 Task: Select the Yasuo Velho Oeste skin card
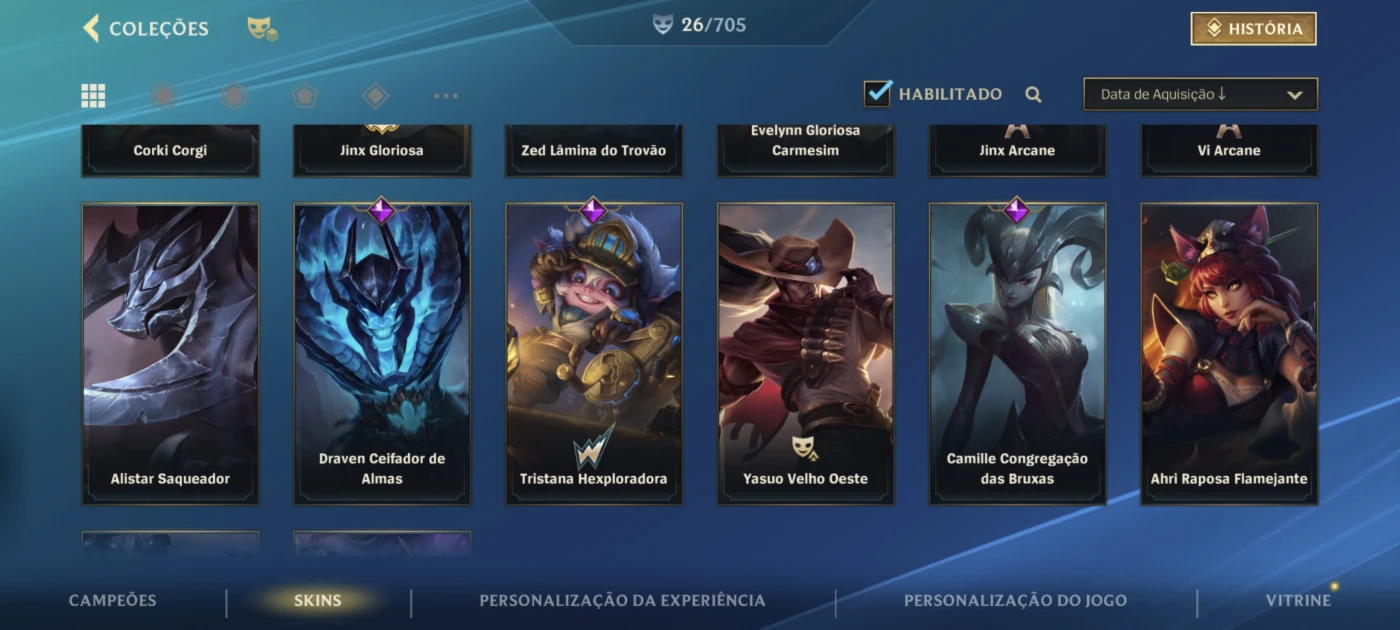[x=806, y=354]
